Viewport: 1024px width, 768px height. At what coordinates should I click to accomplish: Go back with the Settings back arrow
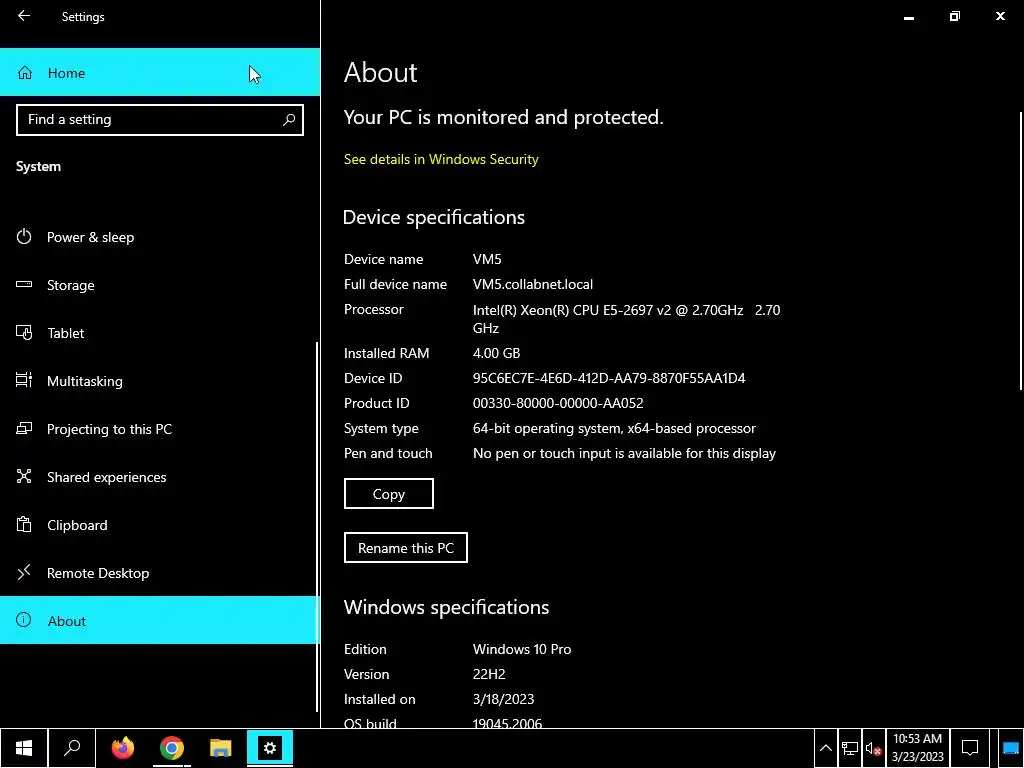point(24,16)
